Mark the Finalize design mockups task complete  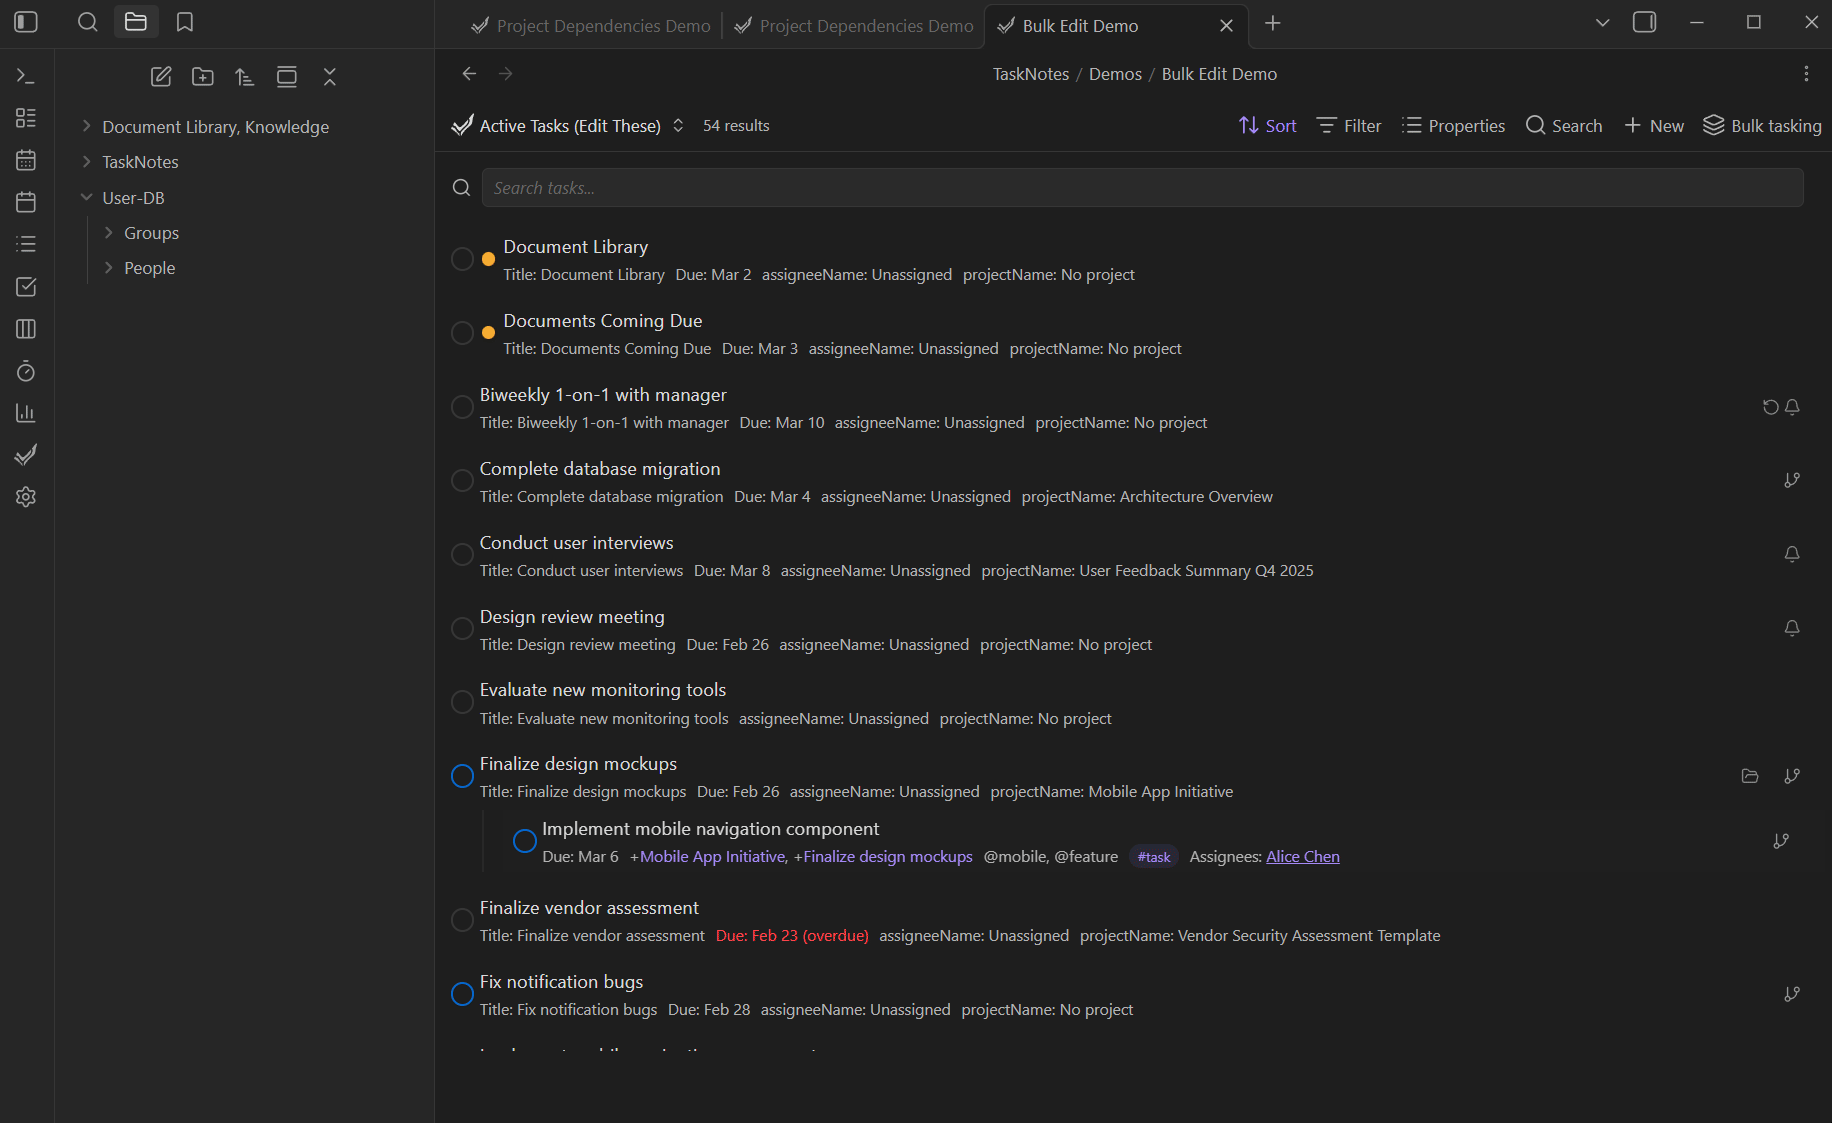(x=462, y=775)
